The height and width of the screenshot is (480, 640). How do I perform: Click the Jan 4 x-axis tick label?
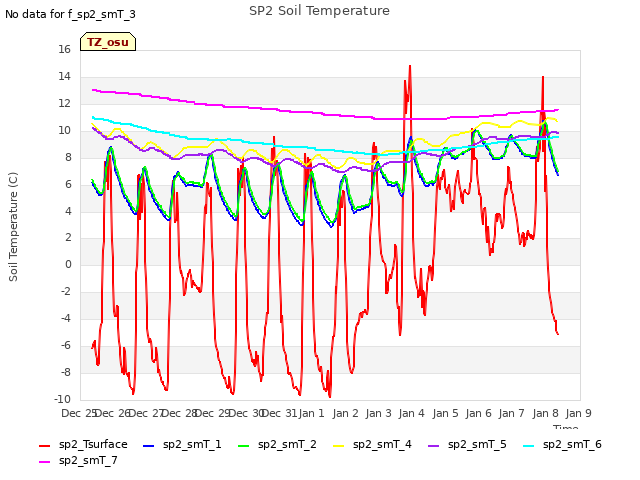tap(411, 413)
